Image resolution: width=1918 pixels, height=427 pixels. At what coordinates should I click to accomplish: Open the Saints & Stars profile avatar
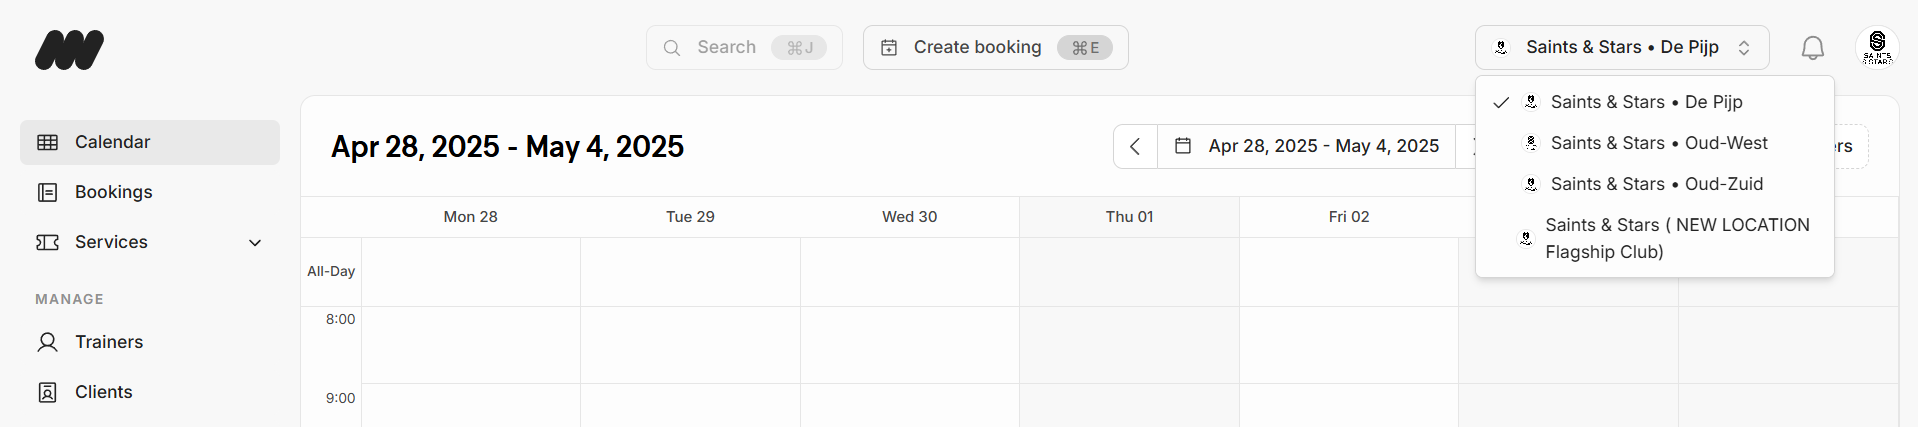pos(1877,47)
